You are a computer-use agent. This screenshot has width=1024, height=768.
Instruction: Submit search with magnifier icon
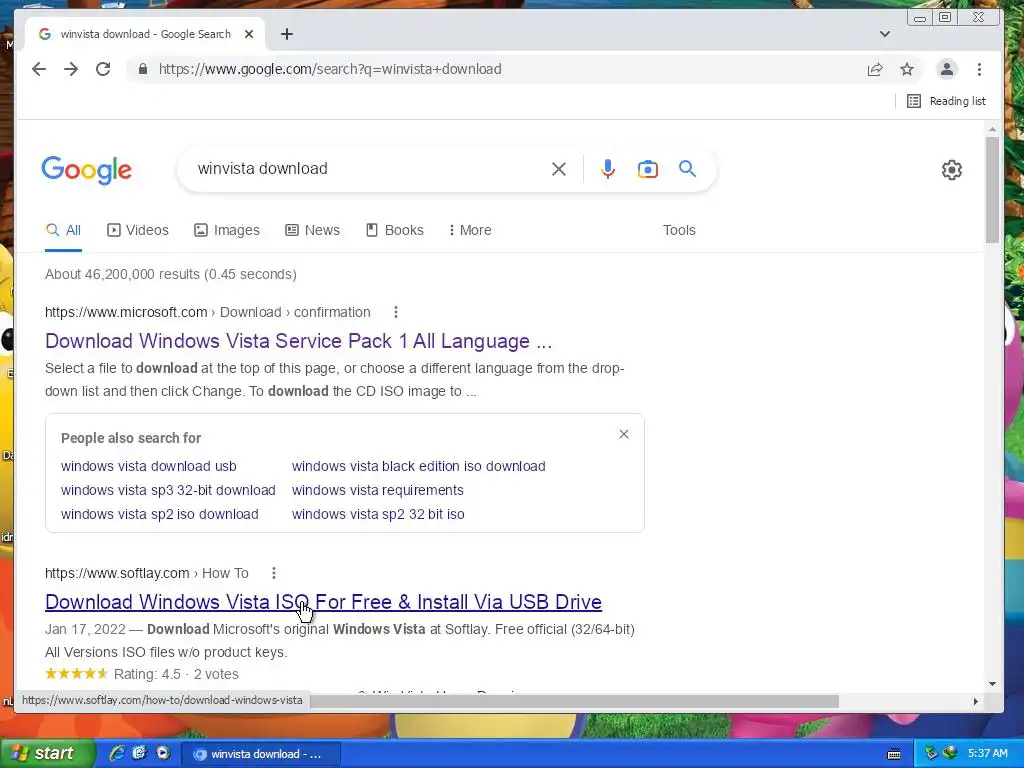click(x=687, y=169)
